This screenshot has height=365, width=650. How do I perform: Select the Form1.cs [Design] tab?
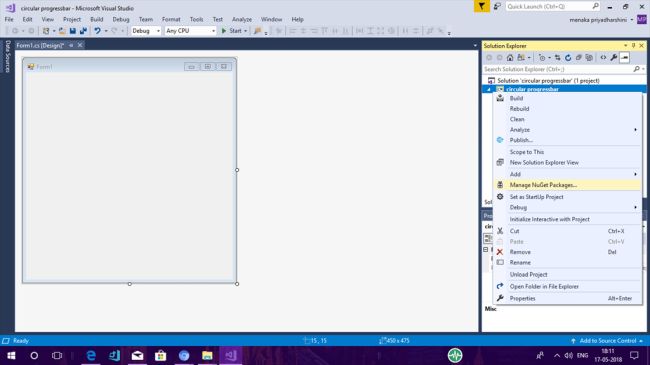coord(40,45)
